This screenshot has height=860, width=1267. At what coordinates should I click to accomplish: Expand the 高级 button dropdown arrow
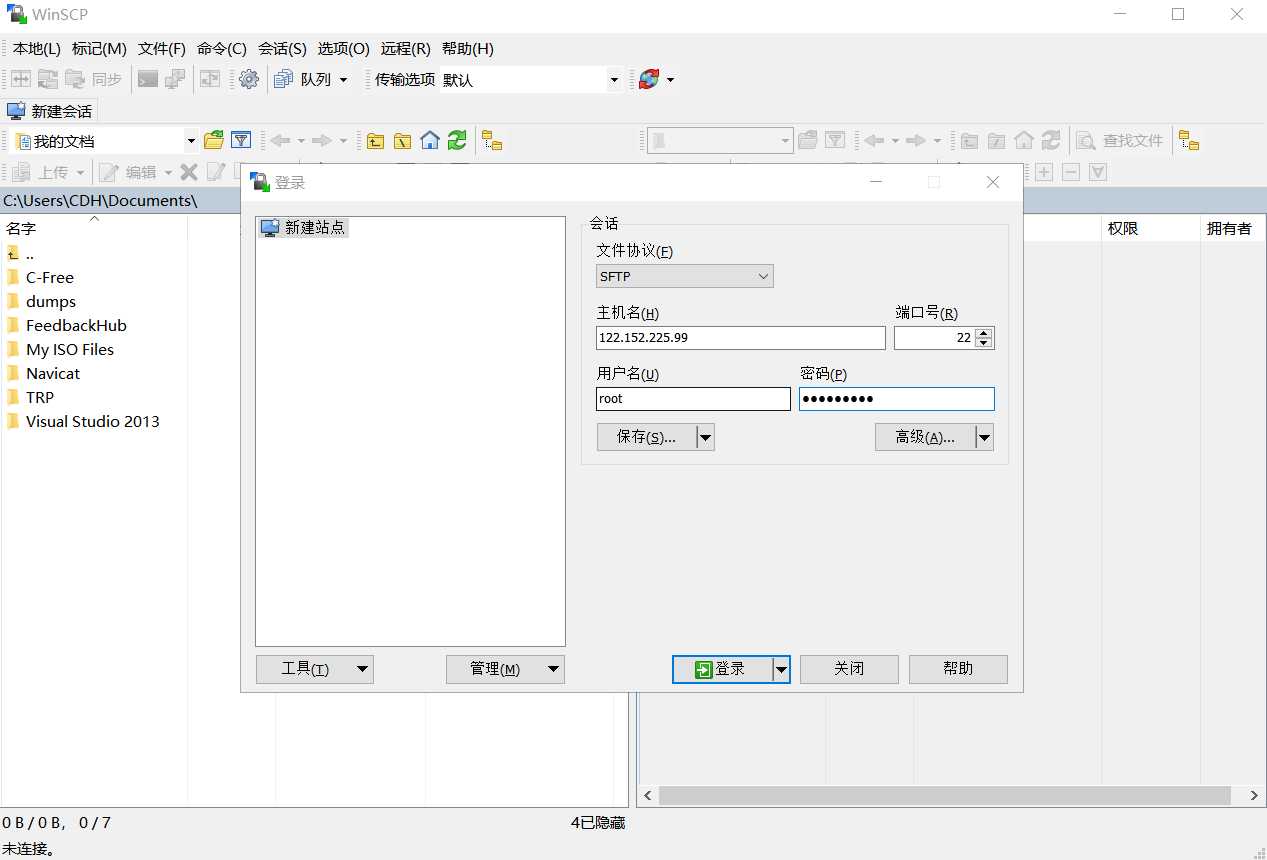(984, 437)
